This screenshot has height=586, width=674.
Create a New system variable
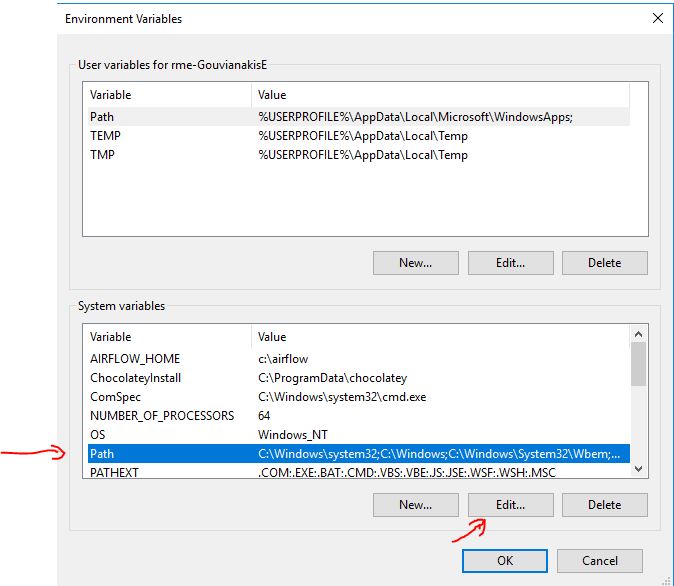[x=415, y=505]
